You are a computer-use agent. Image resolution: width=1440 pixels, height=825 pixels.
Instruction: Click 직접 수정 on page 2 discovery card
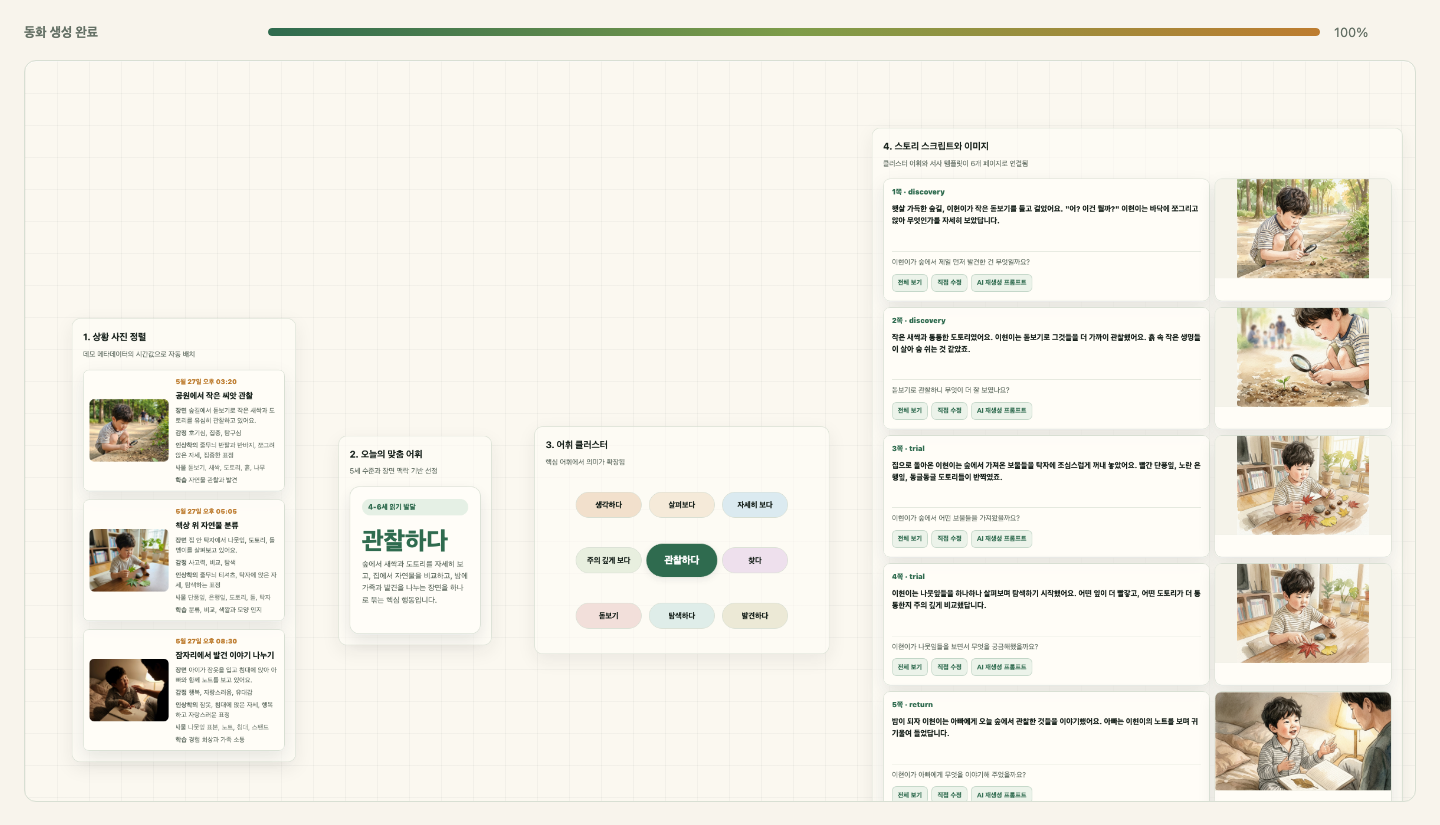click(949, 411)
